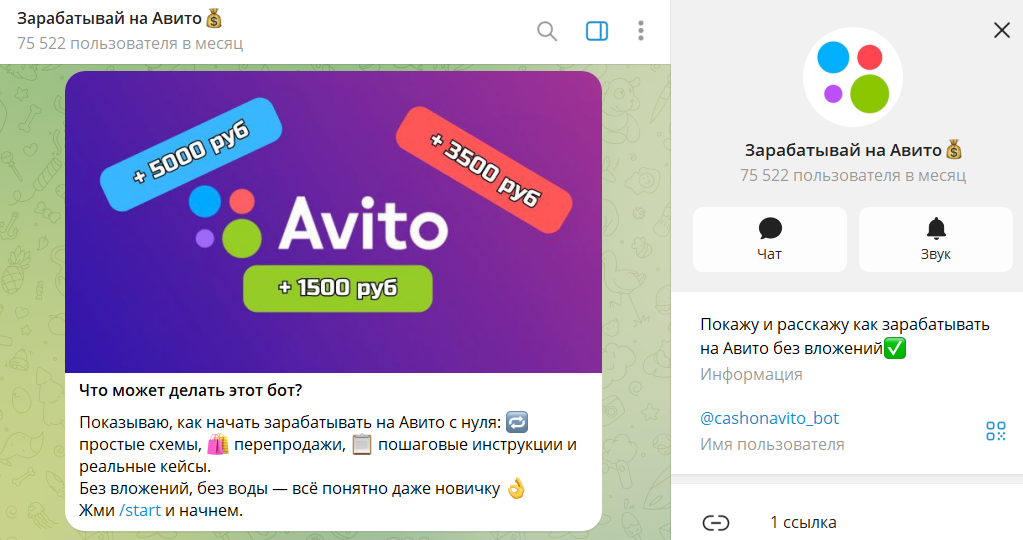Screen dimensions: 1023x540
Task: Close the bot info panel
Action: point(1001,30)
